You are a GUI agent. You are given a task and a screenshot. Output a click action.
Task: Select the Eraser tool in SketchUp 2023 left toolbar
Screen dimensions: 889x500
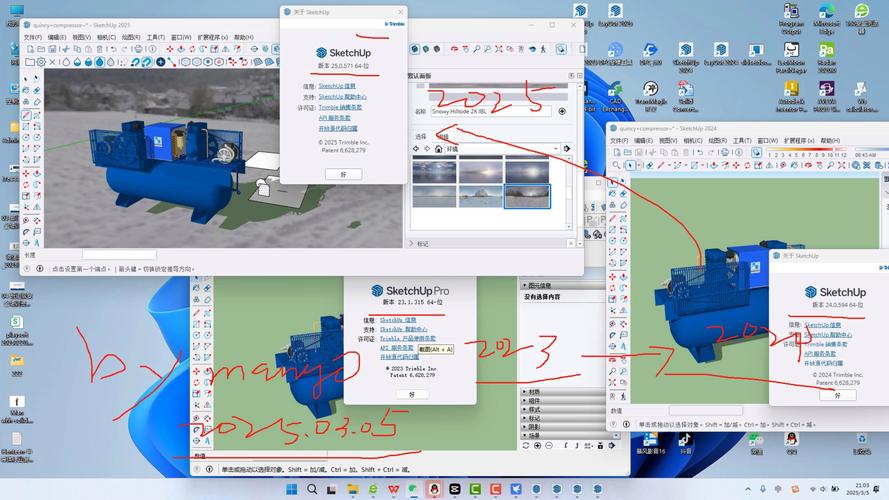click(x=208, y=288)
